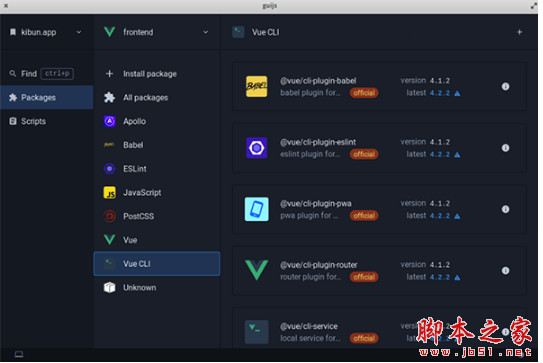Click upgrade arrow for cli-plugin-router

point(457,277)
